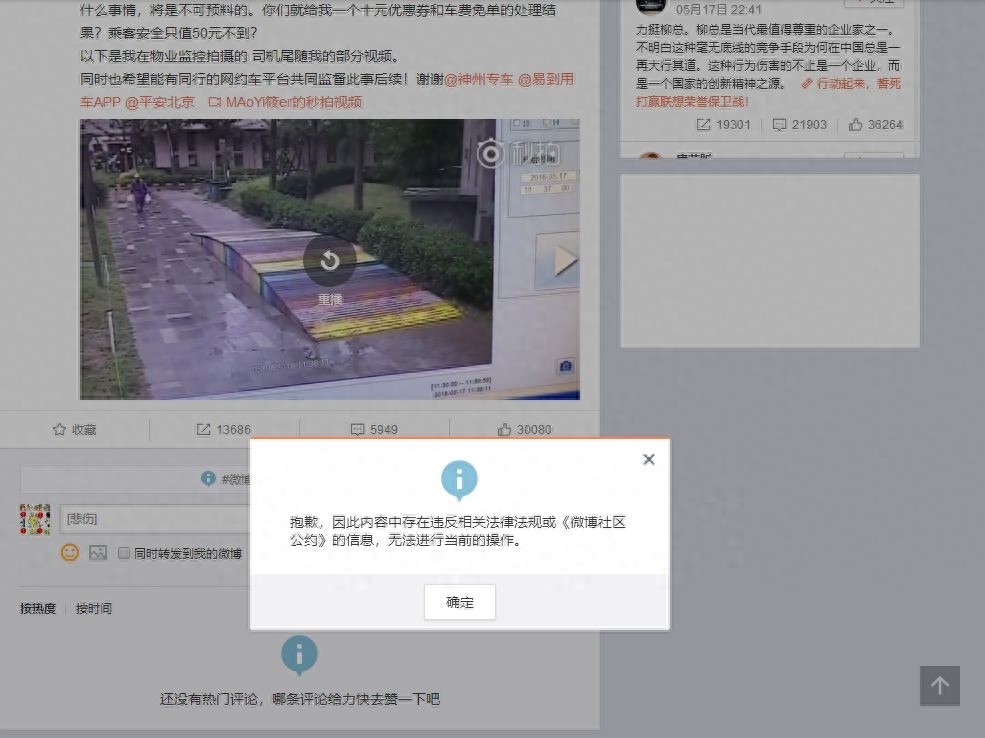Back to top arrow button
The height and width of the screenshot is (738, 985).
940,685
